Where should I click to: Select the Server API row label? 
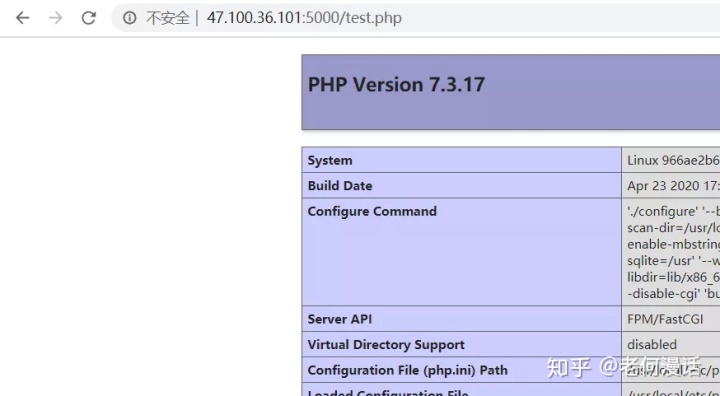tap(339, 319)
